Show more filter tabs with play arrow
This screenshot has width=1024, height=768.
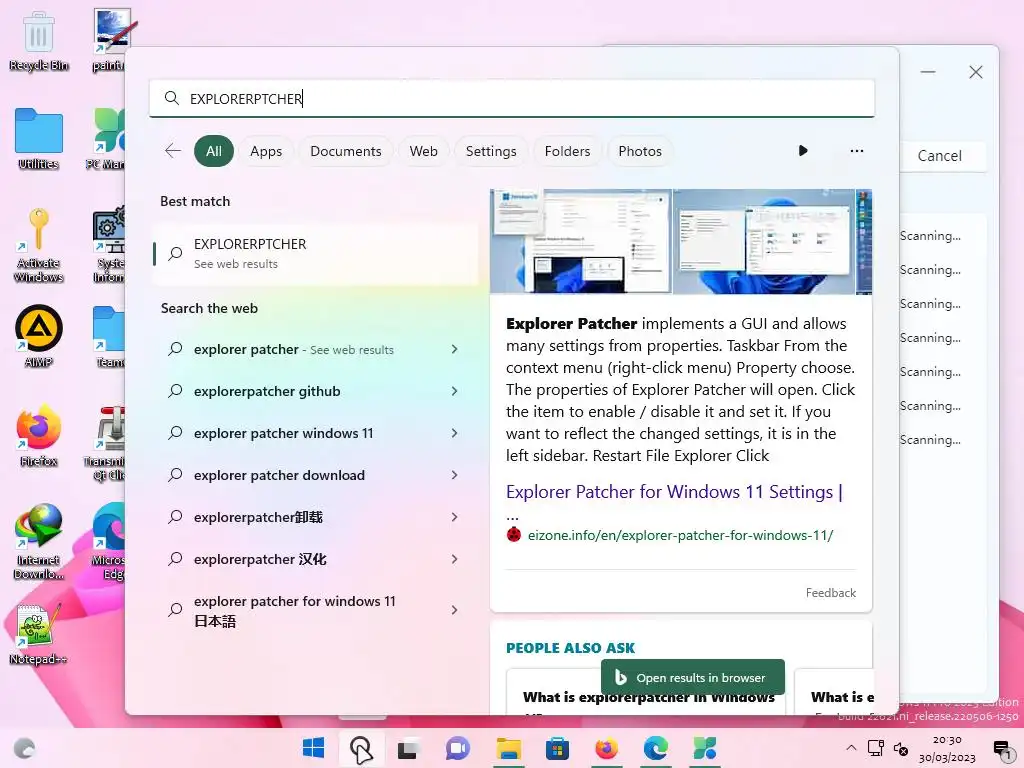coord(803,151)
